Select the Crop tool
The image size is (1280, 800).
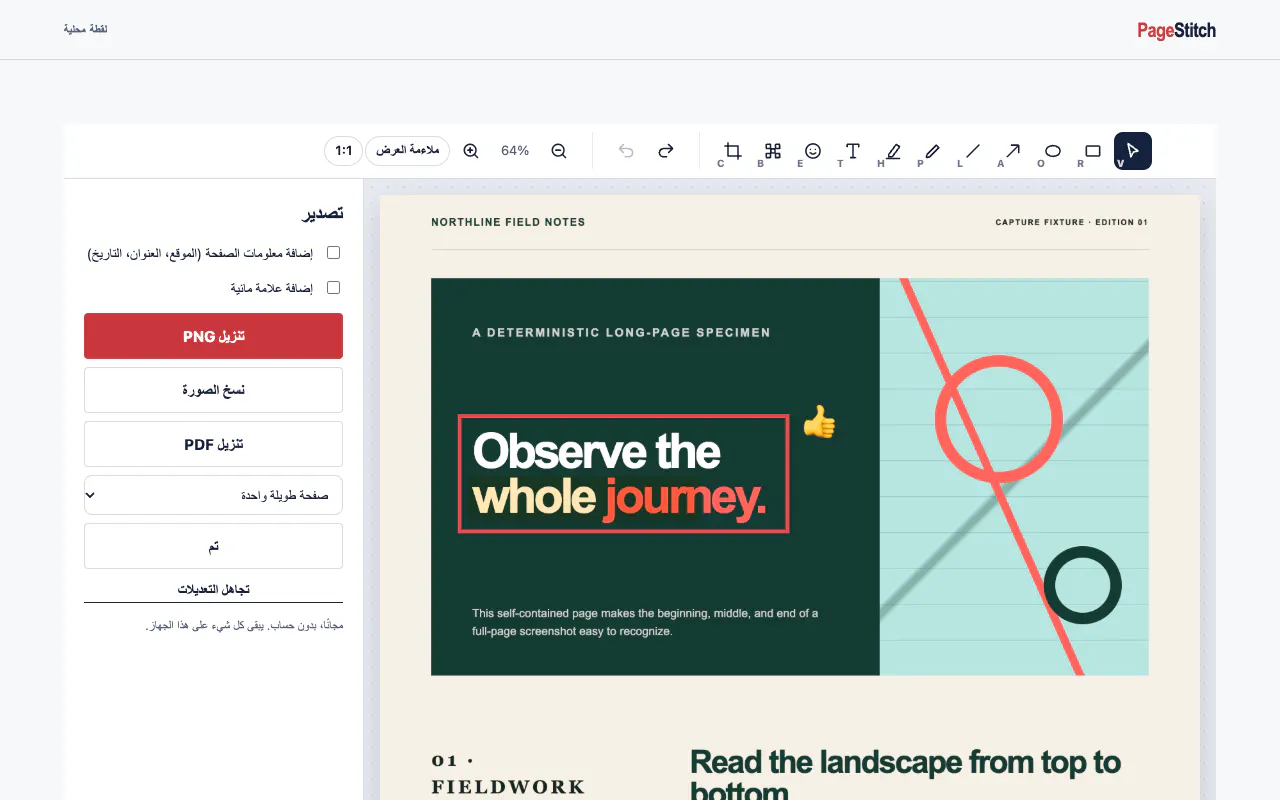click(x=733, y=151)
